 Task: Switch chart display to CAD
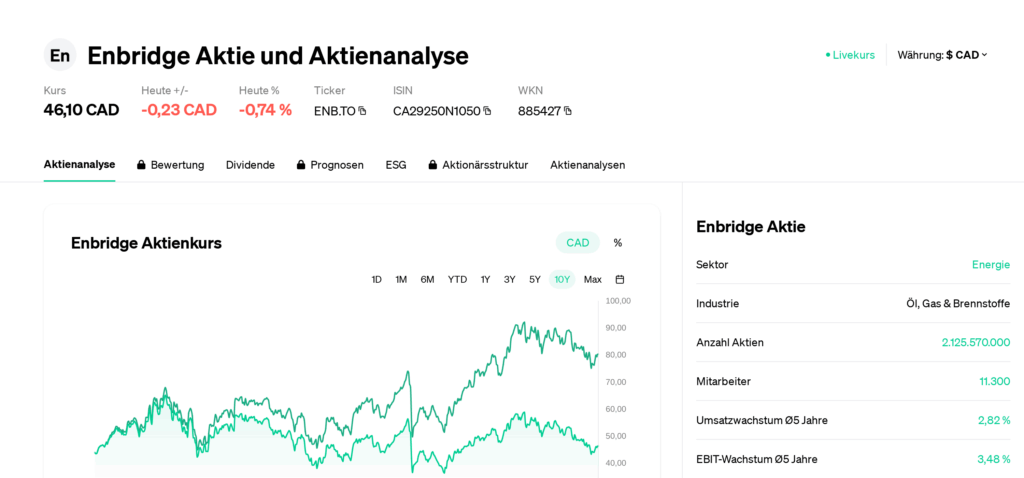point(577,243)
